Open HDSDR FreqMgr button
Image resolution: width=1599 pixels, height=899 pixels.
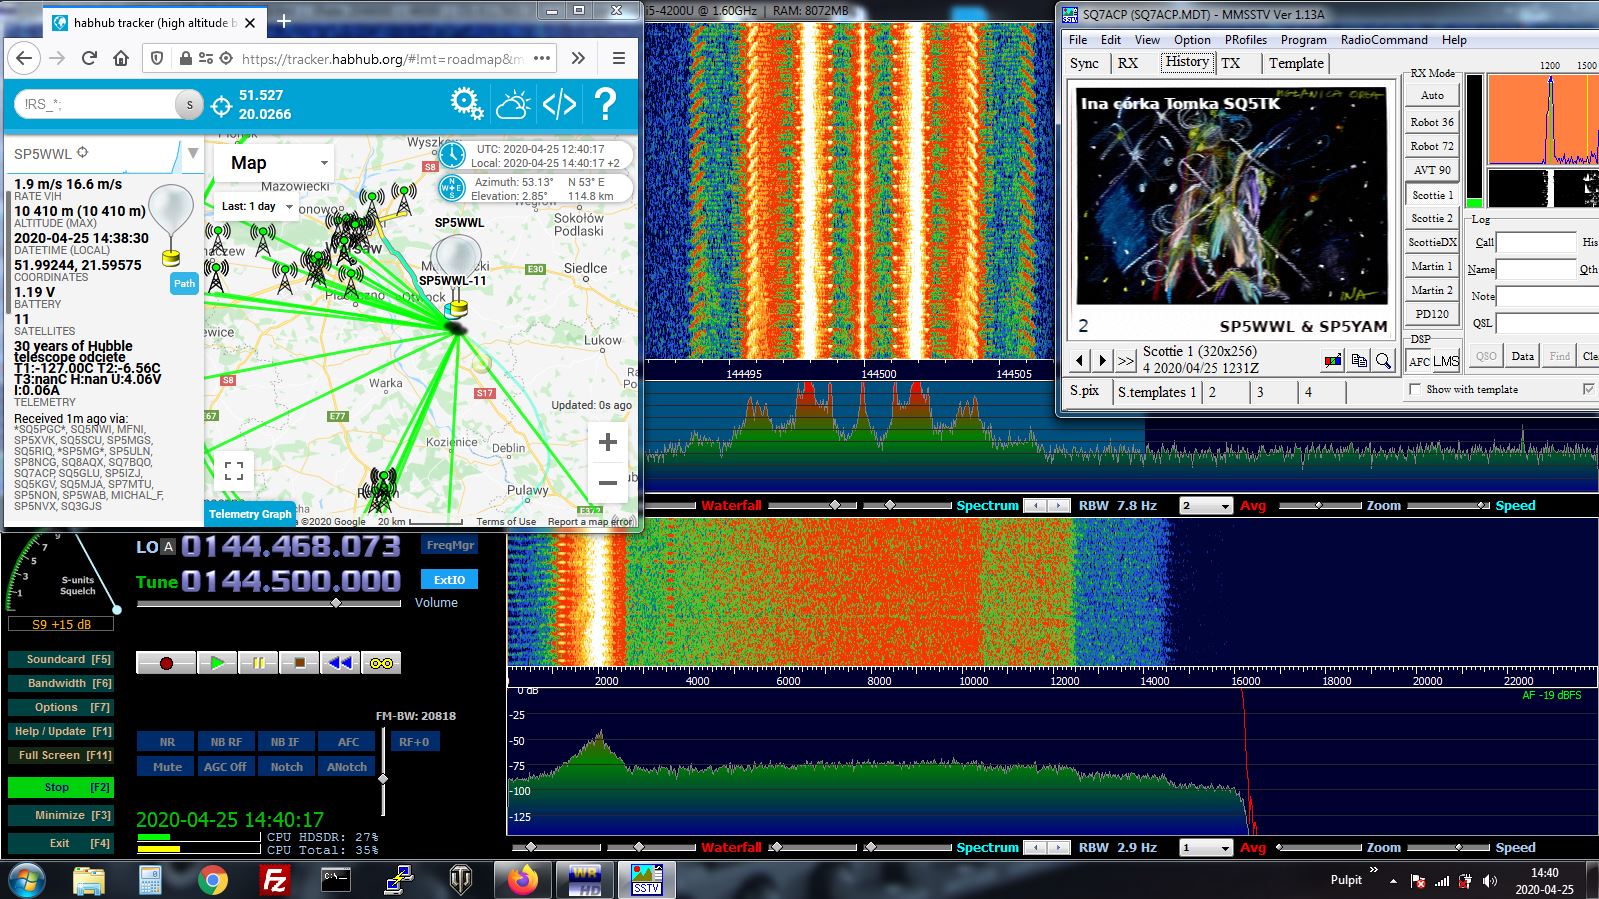[x=450, y=545]
